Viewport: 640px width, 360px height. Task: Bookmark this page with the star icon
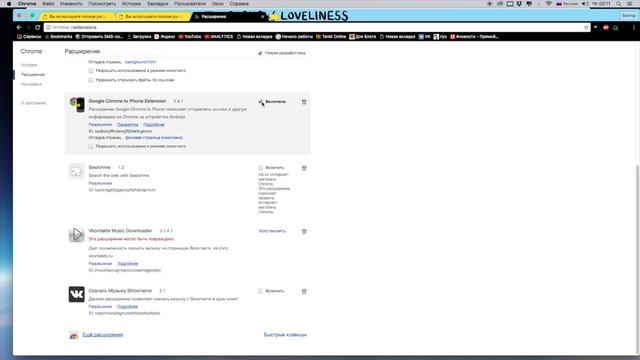(586, 27)
